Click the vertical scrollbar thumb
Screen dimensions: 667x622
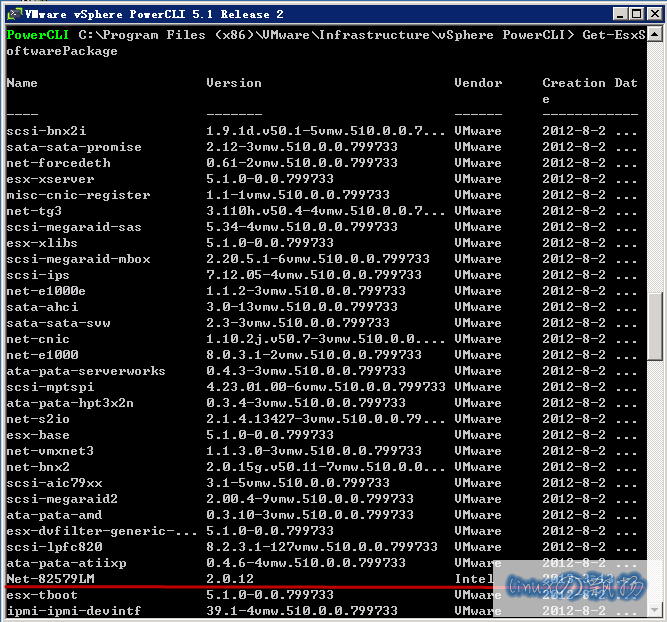pos(655,325)
